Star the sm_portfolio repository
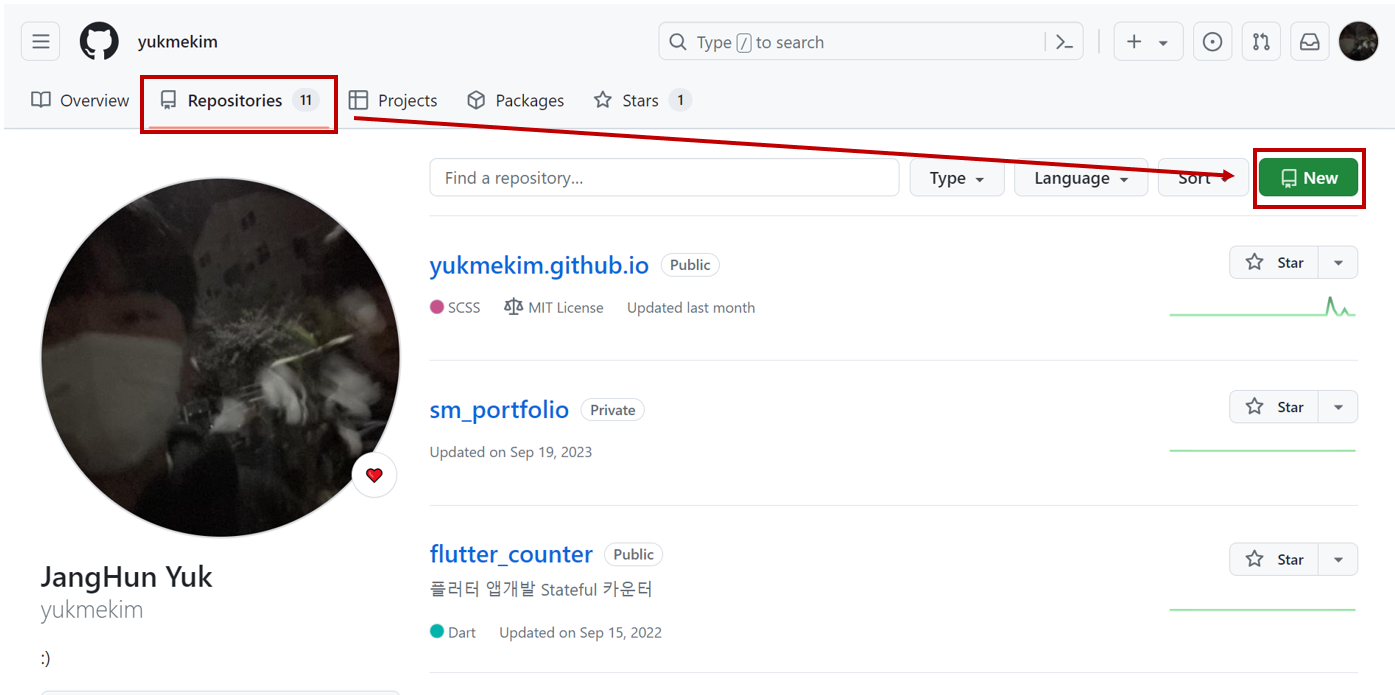This screenshot has width=1395, height=695. pos(1274,407)
